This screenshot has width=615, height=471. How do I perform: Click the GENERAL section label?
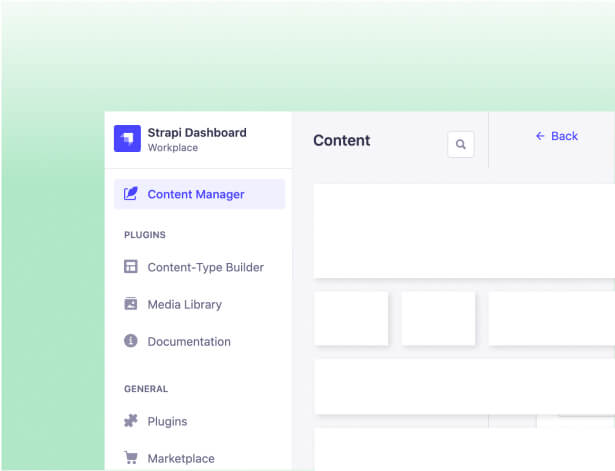[146, 389]
